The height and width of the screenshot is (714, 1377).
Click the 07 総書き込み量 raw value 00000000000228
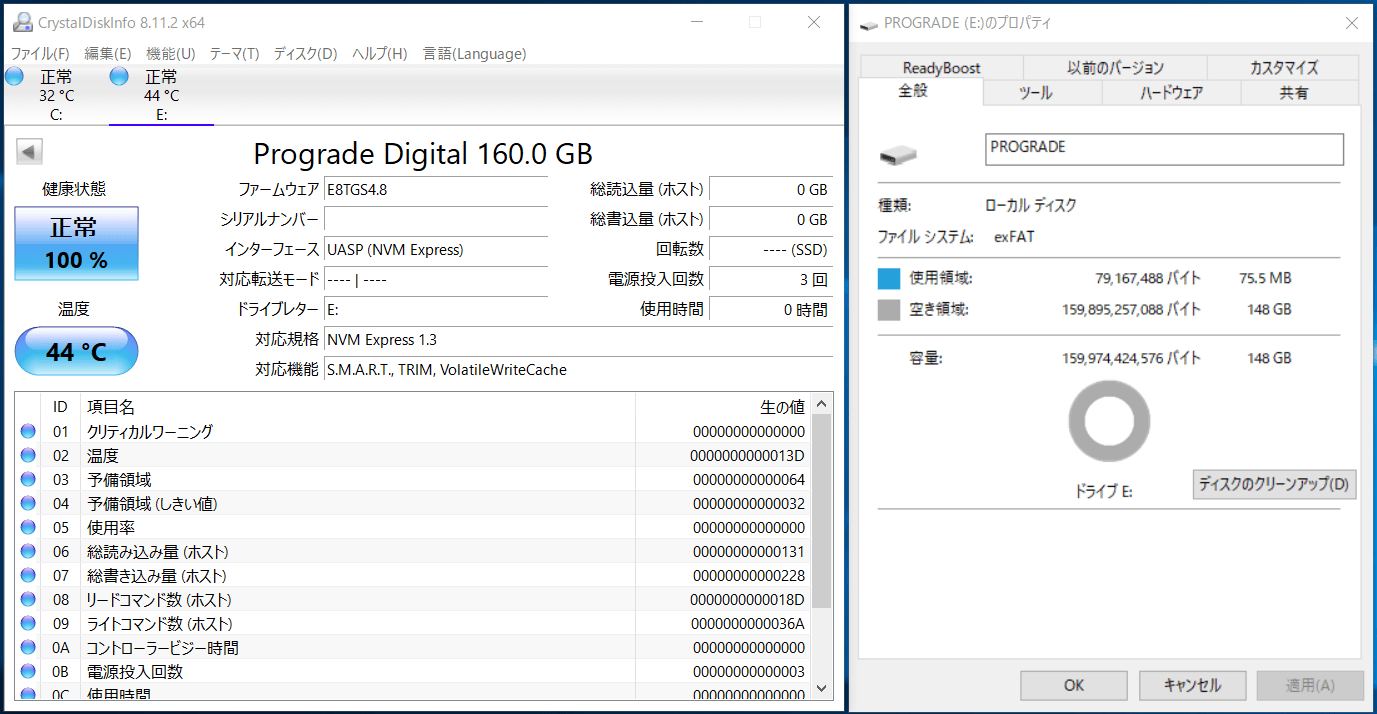coord(749,576)
